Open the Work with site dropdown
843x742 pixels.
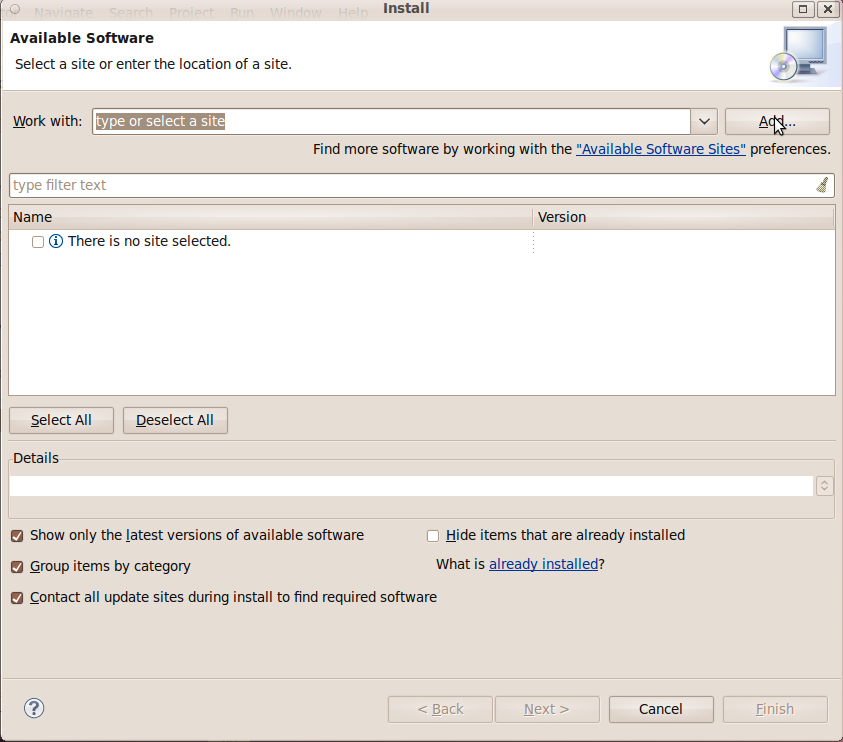click(x=704, y=121)
